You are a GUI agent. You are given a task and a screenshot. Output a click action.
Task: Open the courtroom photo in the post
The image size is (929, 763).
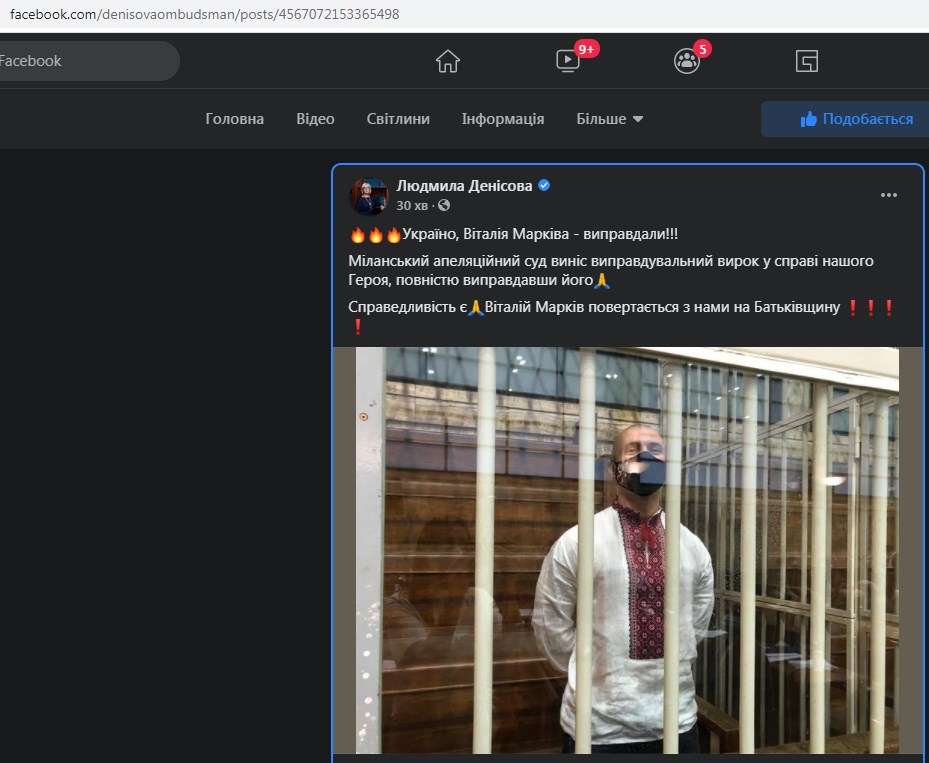pos(627,550)
